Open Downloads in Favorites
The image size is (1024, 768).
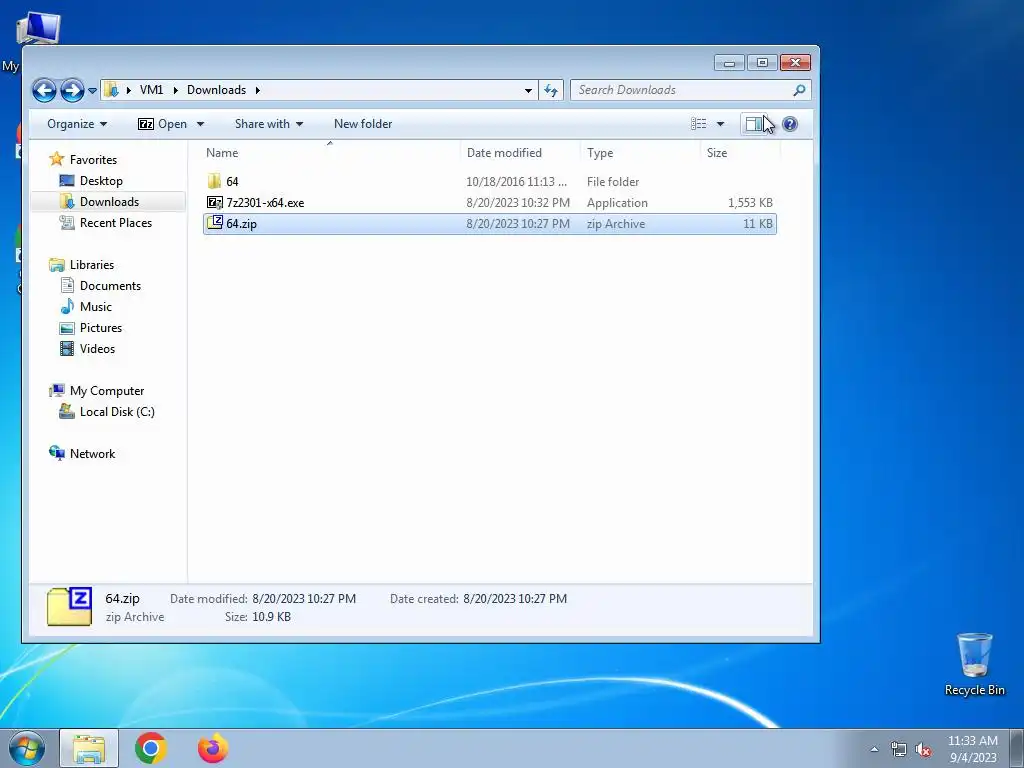pyautogui.click(x=109, y=202)
